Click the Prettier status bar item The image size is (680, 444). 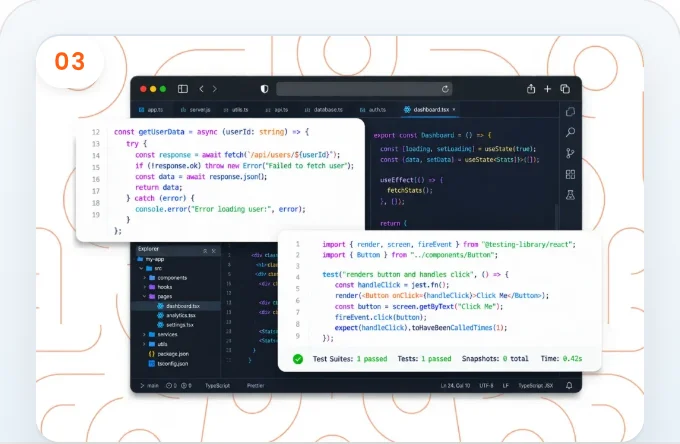(x=255, y=385)
